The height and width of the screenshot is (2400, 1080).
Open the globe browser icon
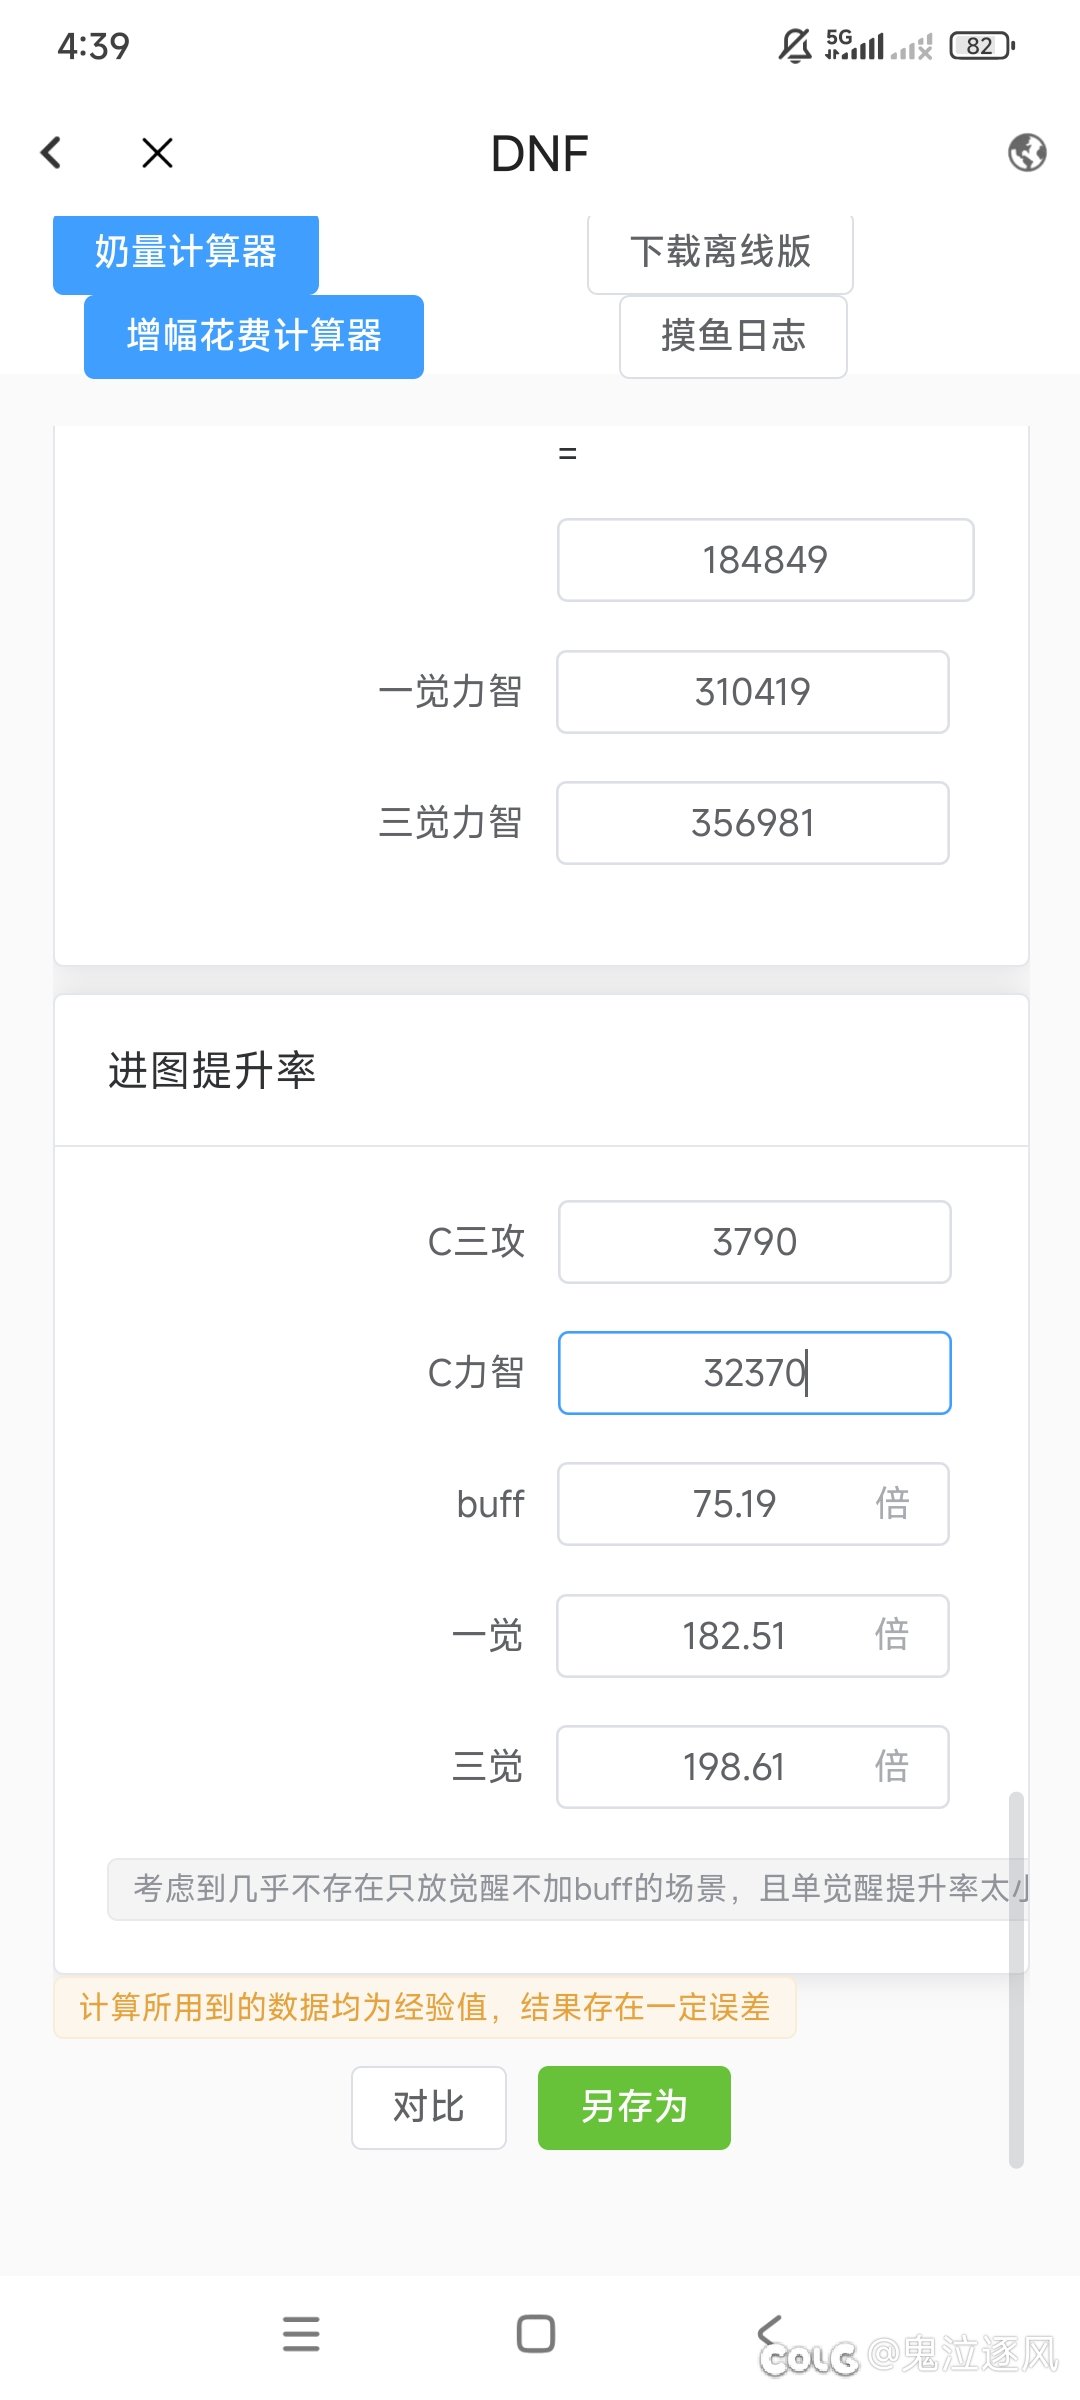(x=1026, y=153)
